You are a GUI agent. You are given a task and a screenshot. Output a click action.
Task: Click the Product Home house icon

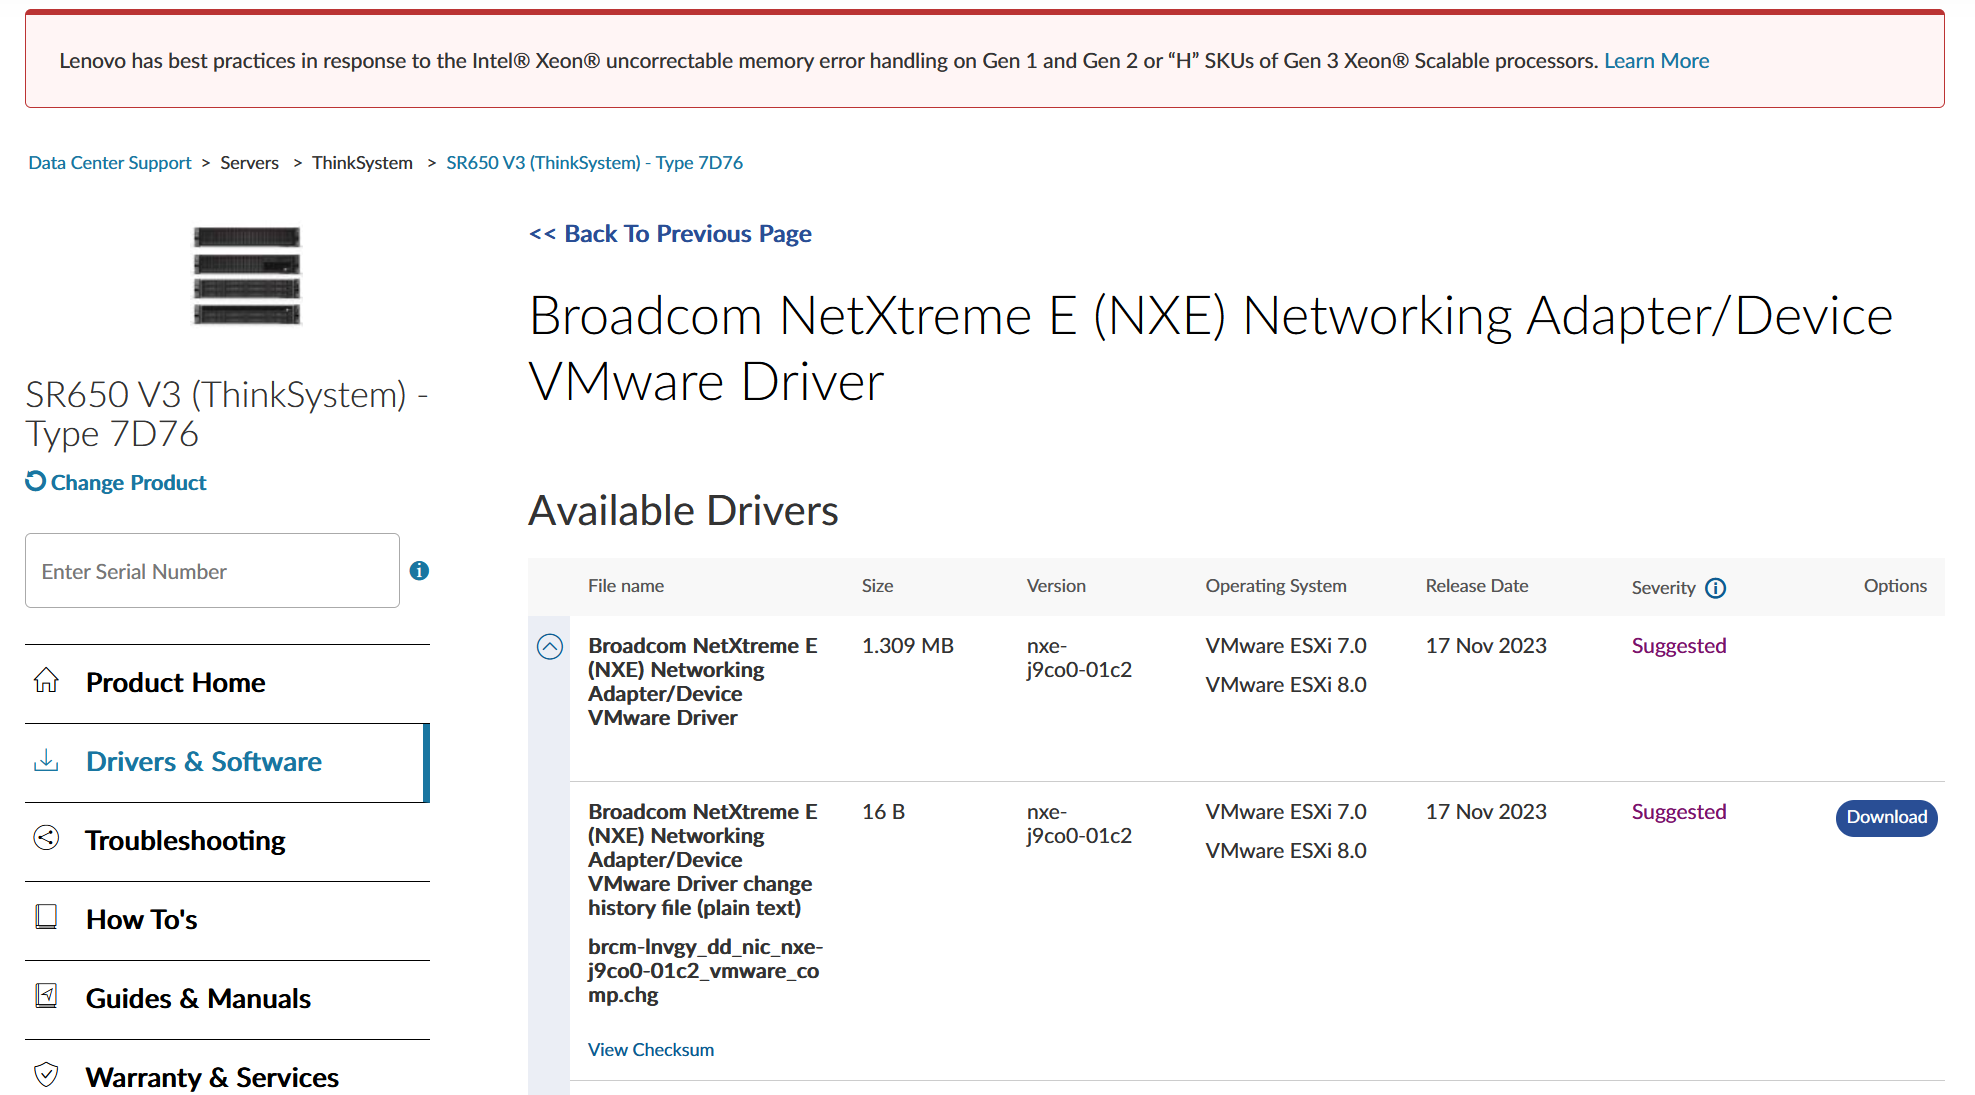point(46,681)
